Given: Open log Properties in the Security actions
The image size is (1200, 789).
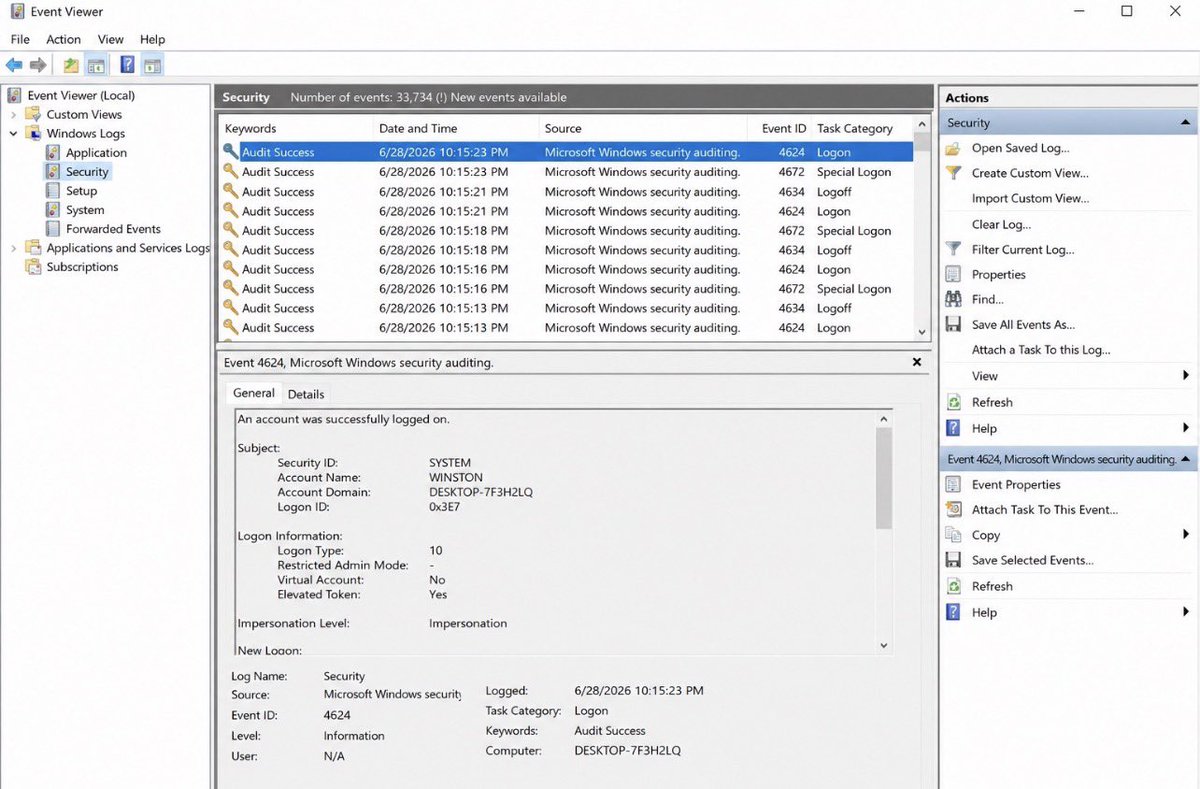Looking at the screenshot, I should (999, 274).
